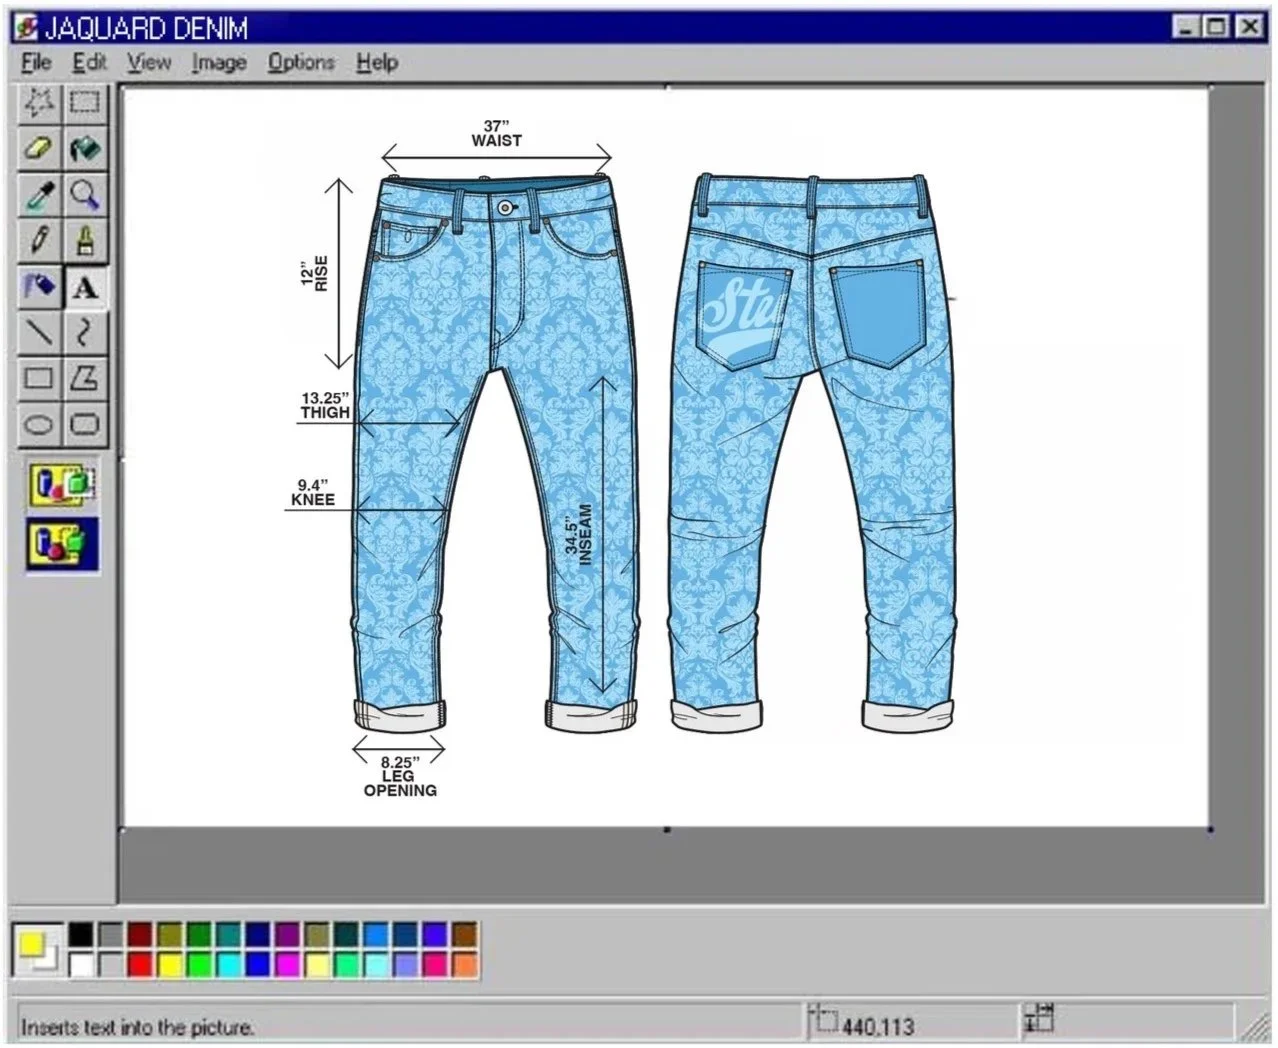Click the rectangular Select tool

(86, 101)
